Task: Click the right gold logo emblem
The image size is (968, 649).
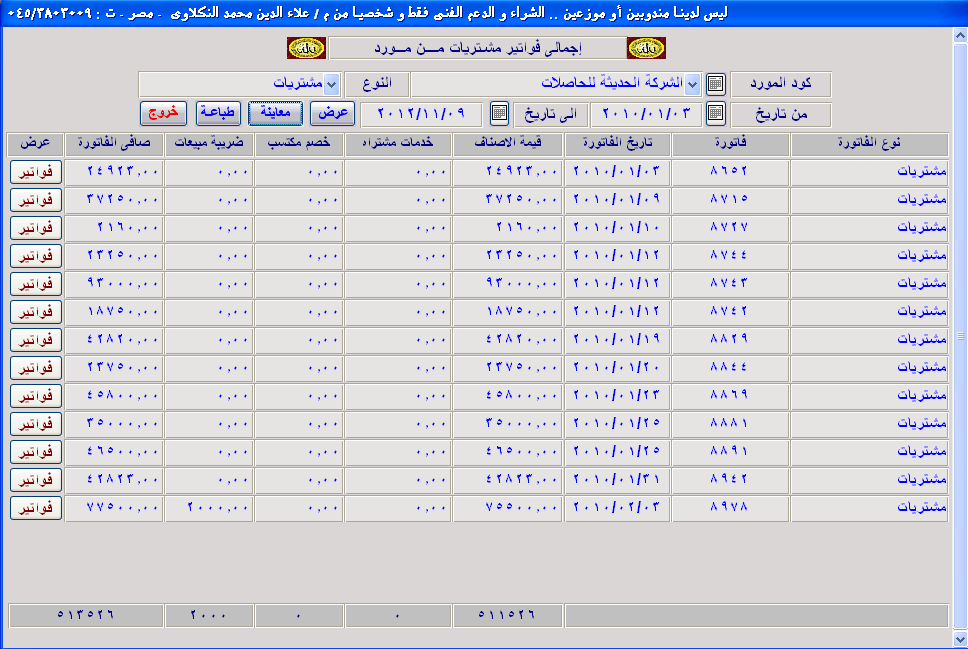Action: point(646,48)
